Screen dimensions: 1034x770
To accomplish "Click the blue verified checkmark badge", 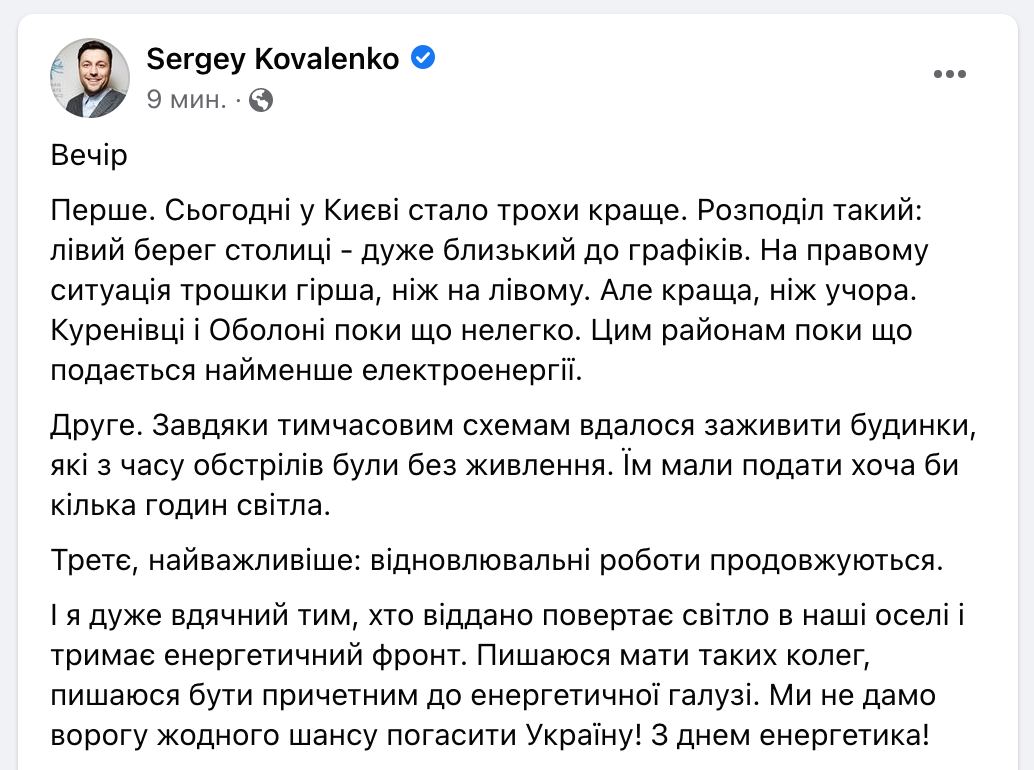I will (424, 58).
